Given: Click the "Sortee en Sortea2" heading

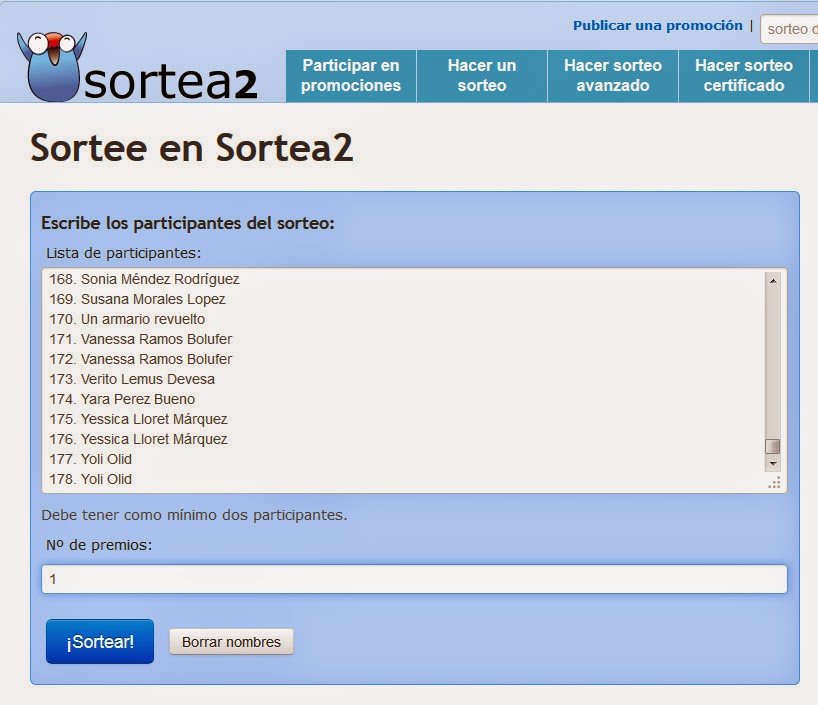Looking at the screenshot, I should pyautogui.click(x=191, y=148).
